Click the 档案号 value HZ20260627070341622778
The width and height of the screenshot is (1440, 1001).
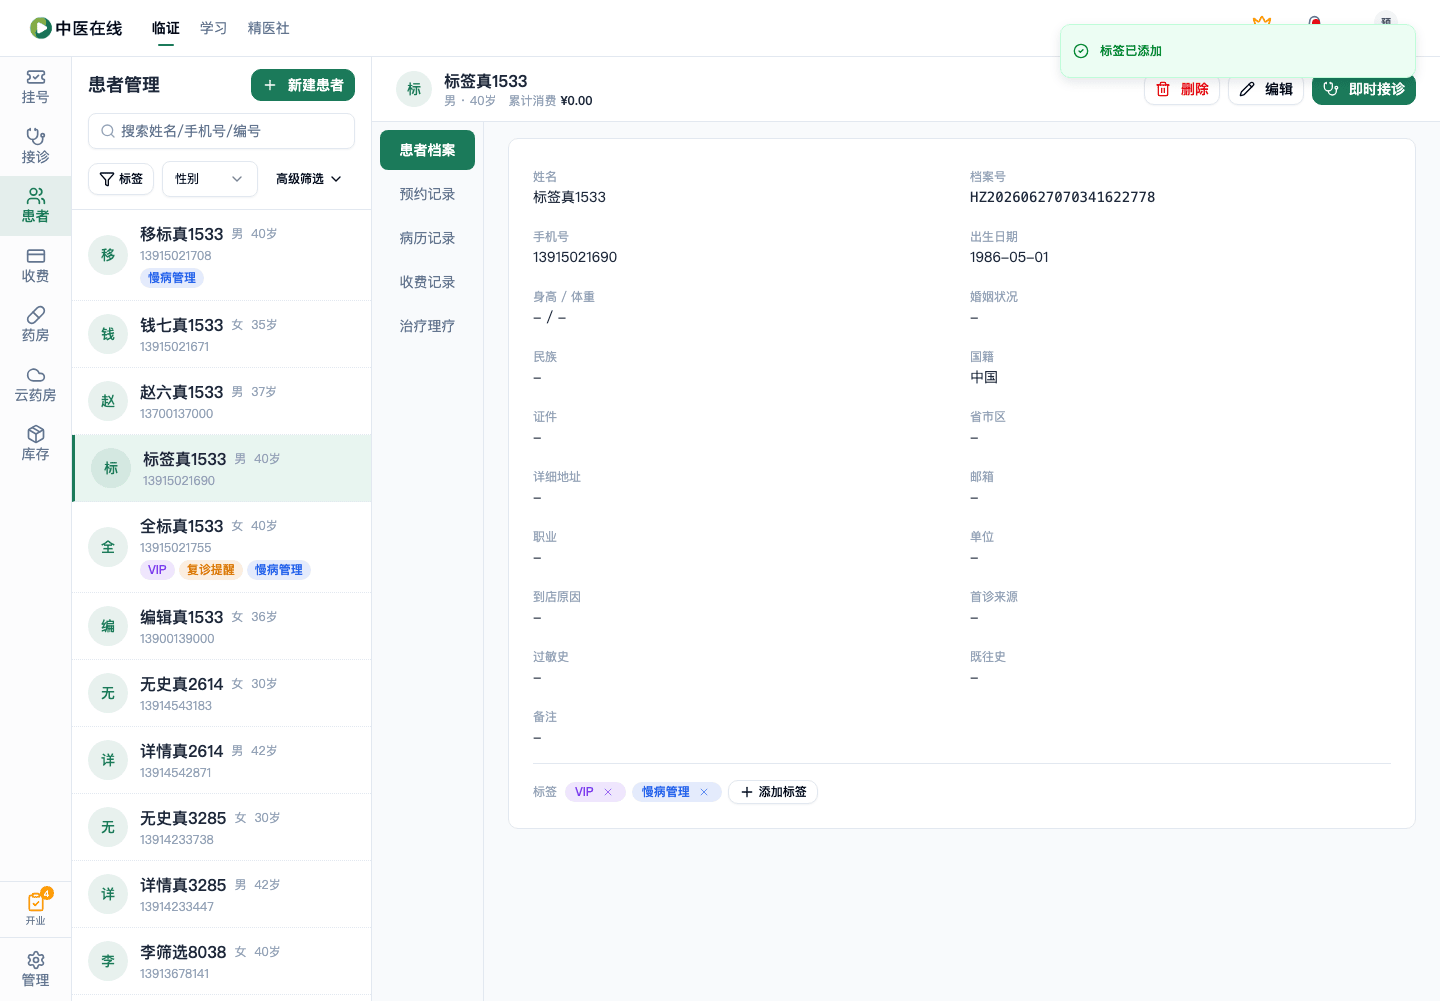tap(1062, 197)
